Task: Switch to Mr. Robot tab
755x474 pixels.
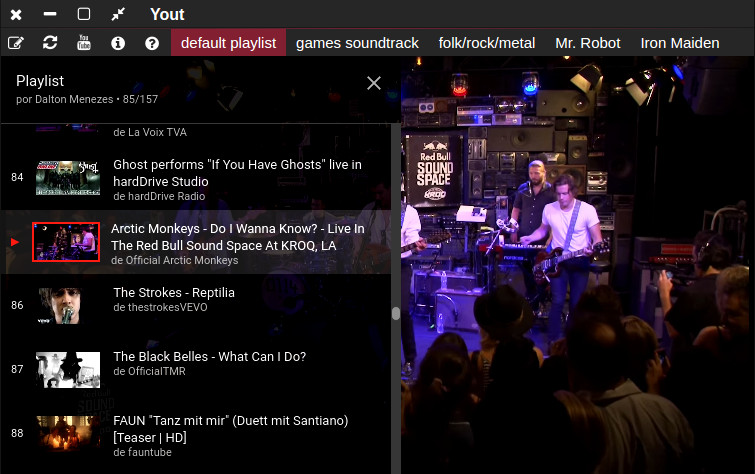Action: click(x=587, y=43)
